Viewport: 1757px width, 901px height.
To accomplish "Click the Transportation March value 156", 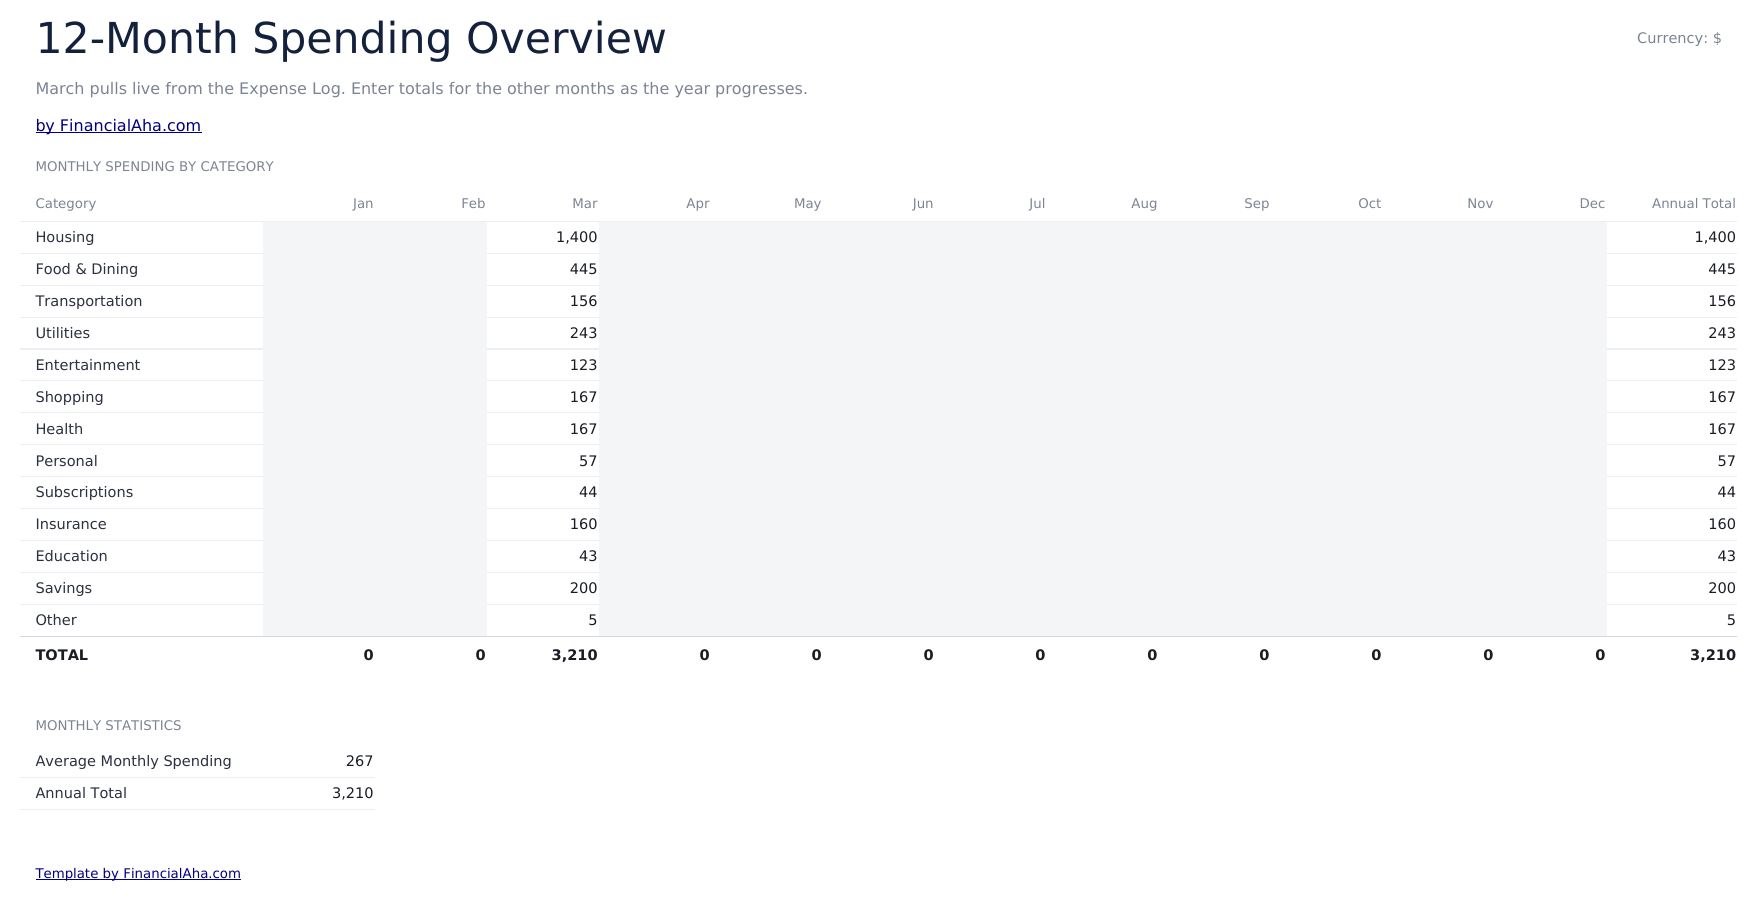I will pyautogui.click(x=583, y=301).
